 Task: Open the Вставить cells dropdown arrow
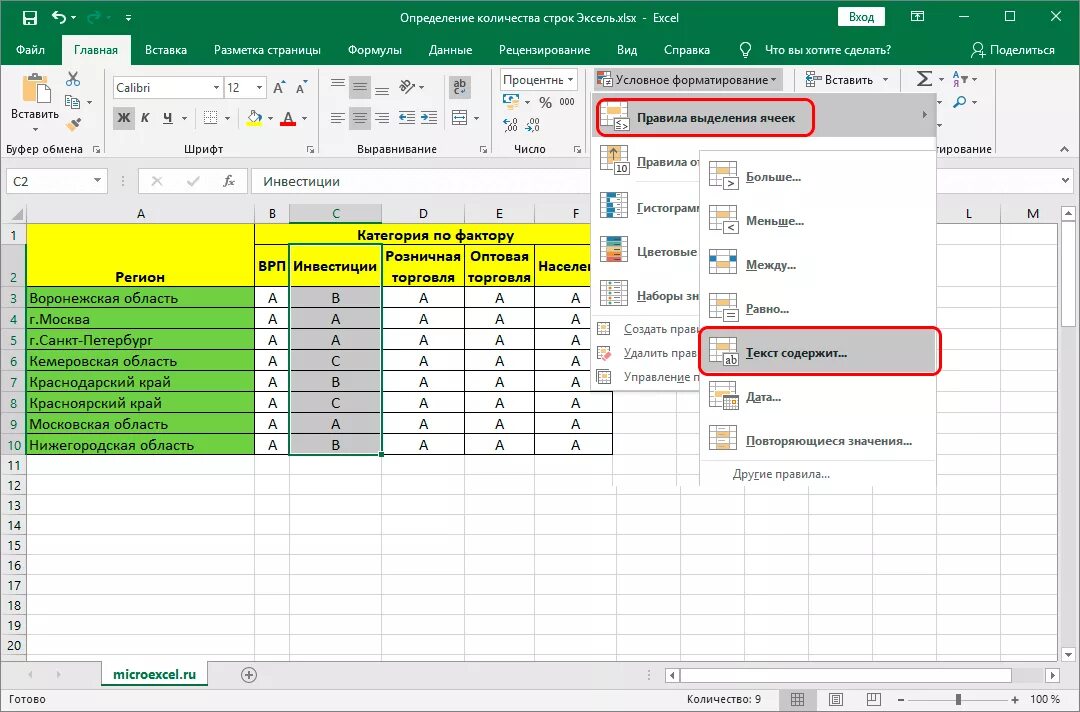point(885,80)
